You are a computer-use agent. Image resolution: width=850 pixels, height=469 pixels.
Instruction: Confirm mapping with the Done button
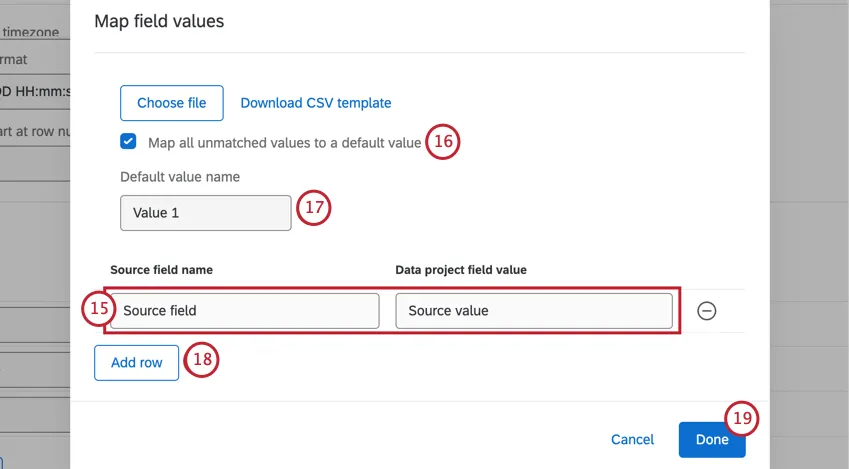point(711,440)
